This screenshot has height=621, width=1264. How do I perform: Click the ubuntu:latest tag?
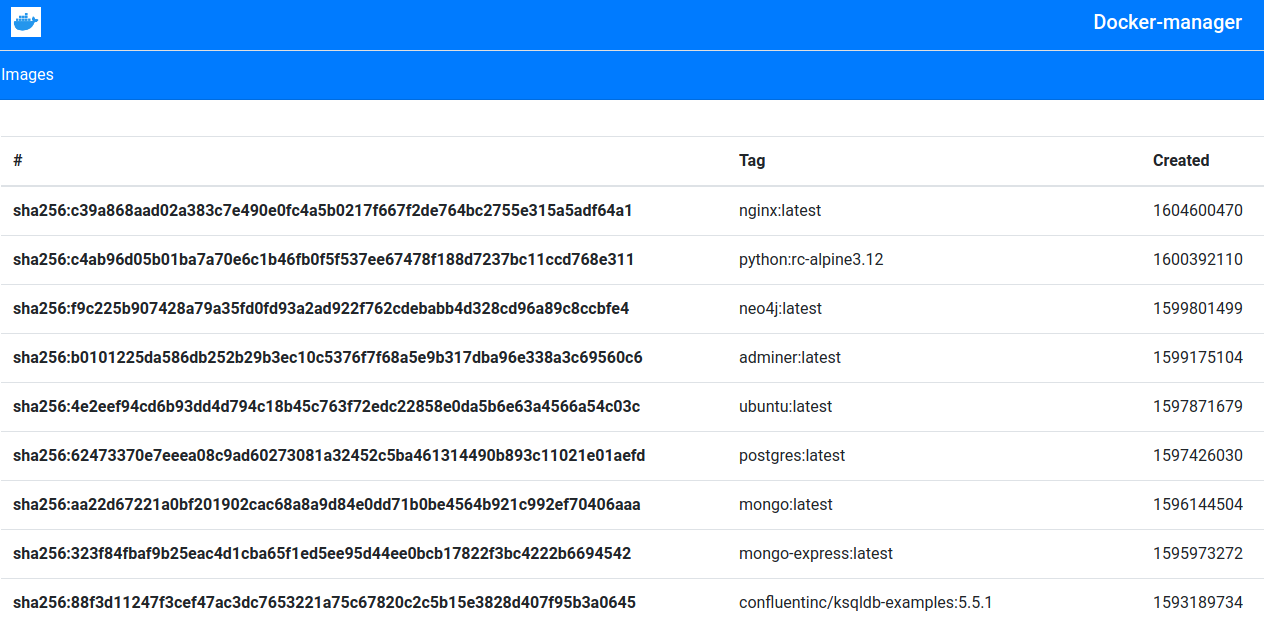coord(785,406)
